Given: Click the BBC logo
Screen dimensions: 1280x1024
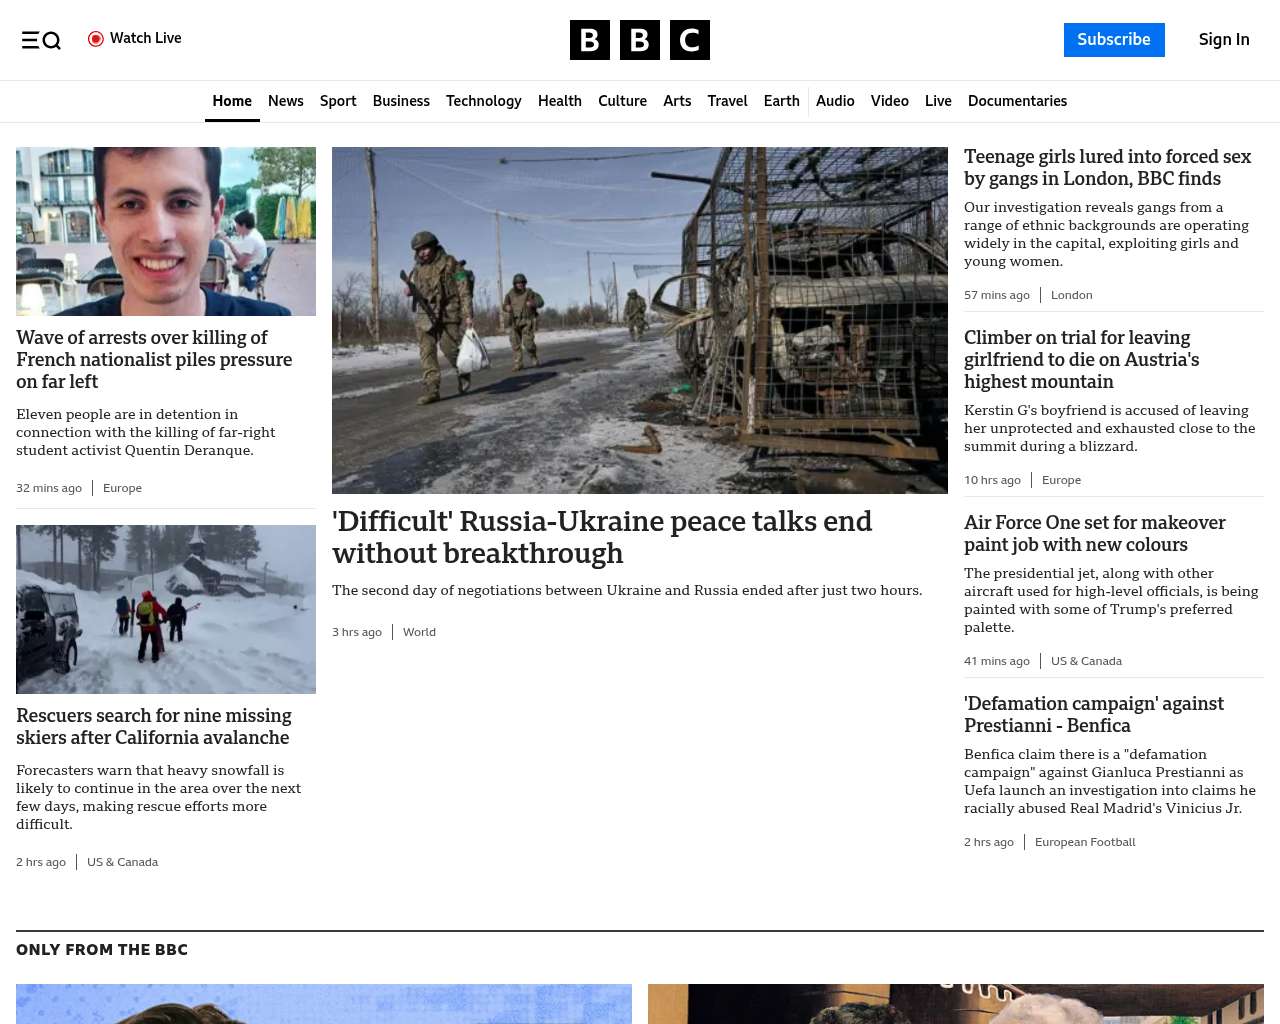Looking at the screenshot, I should [x=639, y=40].
